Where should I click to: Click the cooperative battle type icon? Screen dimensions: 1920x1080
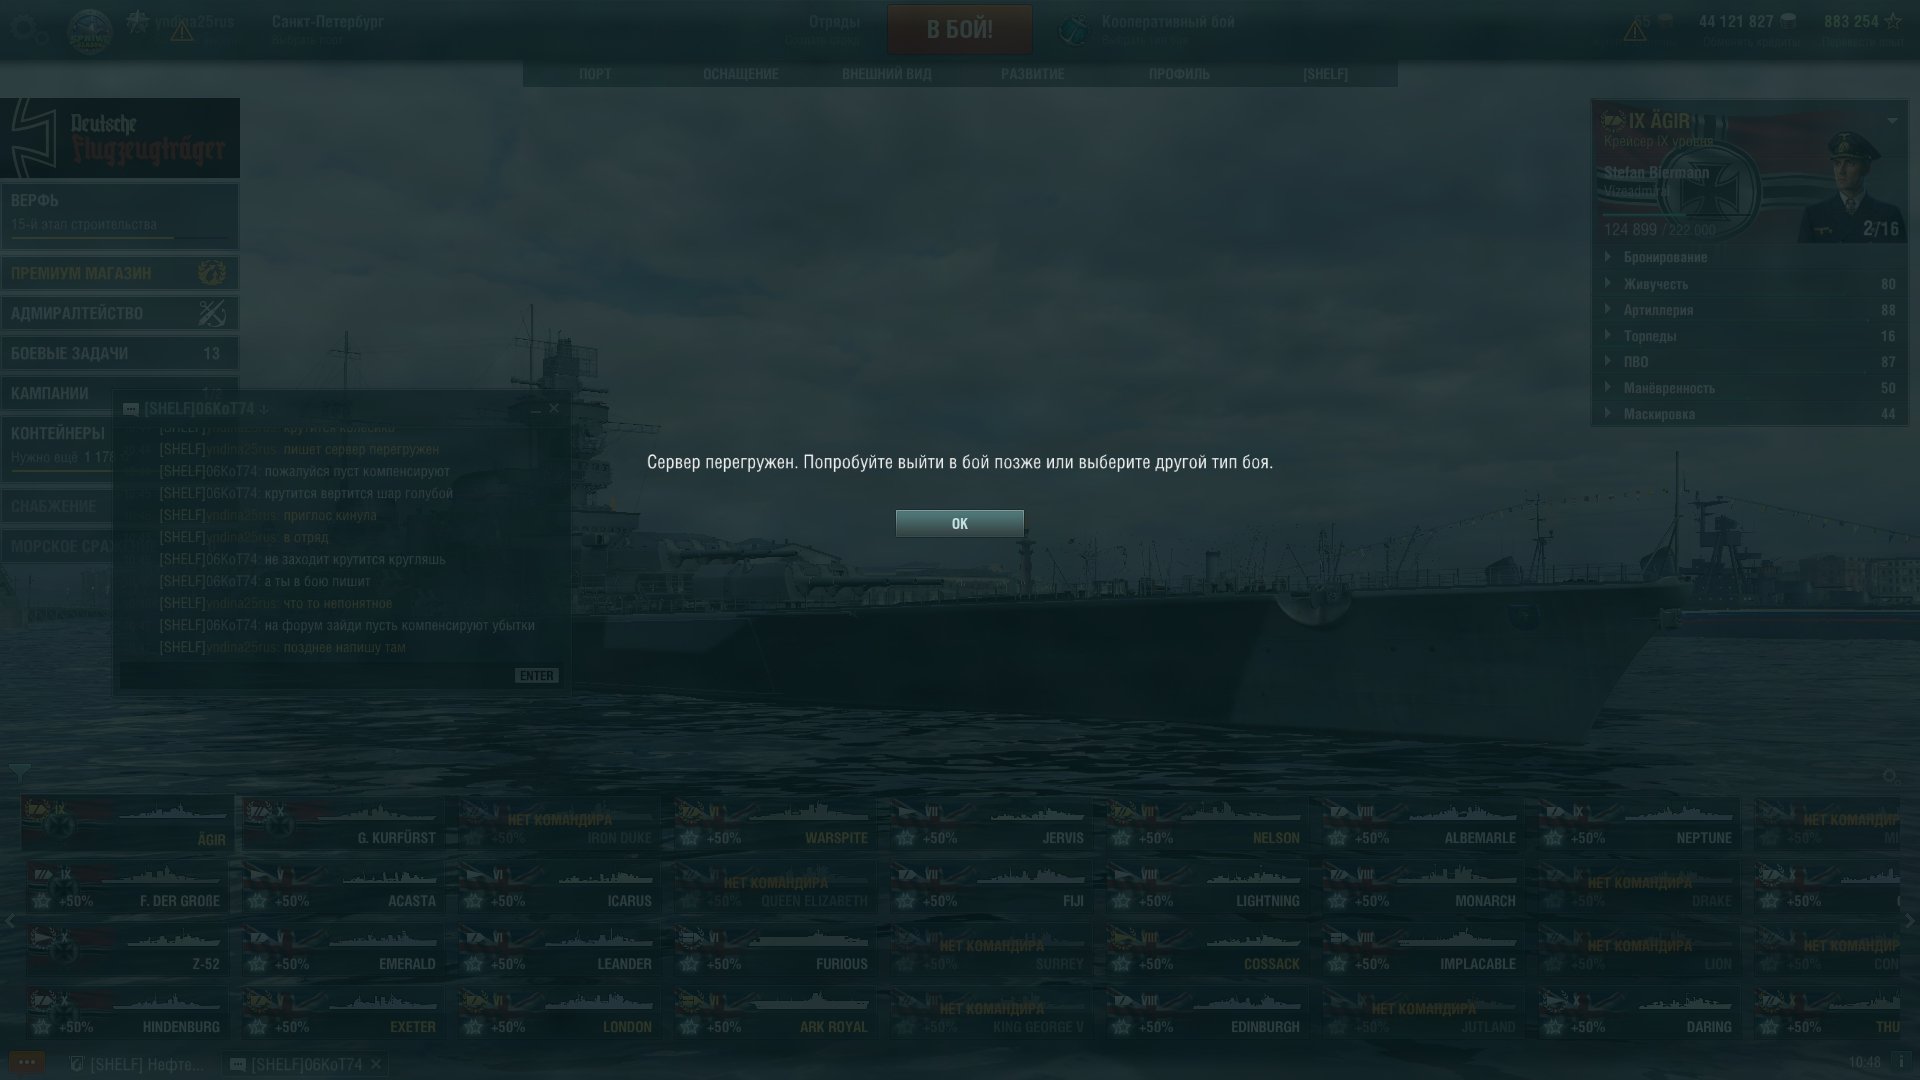tap(1075, 30)
